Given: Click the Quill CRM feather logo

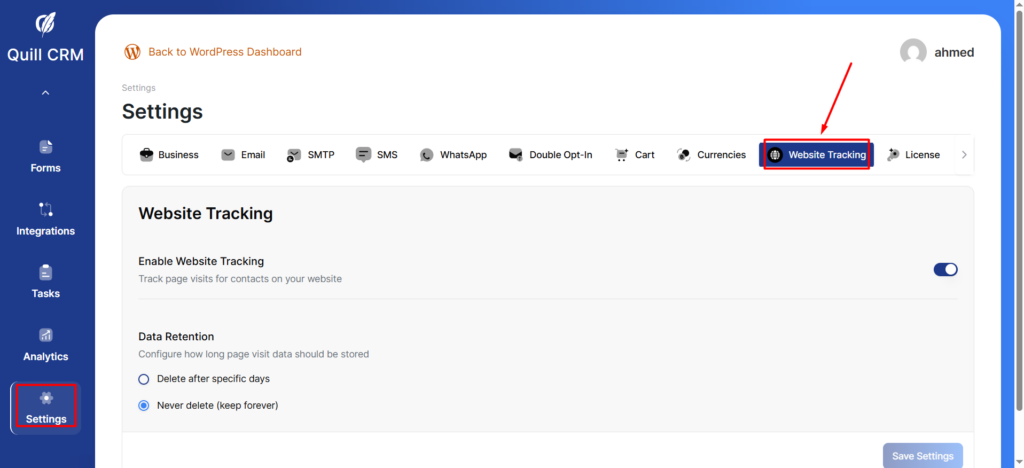Looking at the screenshot, I should point(46,24).
